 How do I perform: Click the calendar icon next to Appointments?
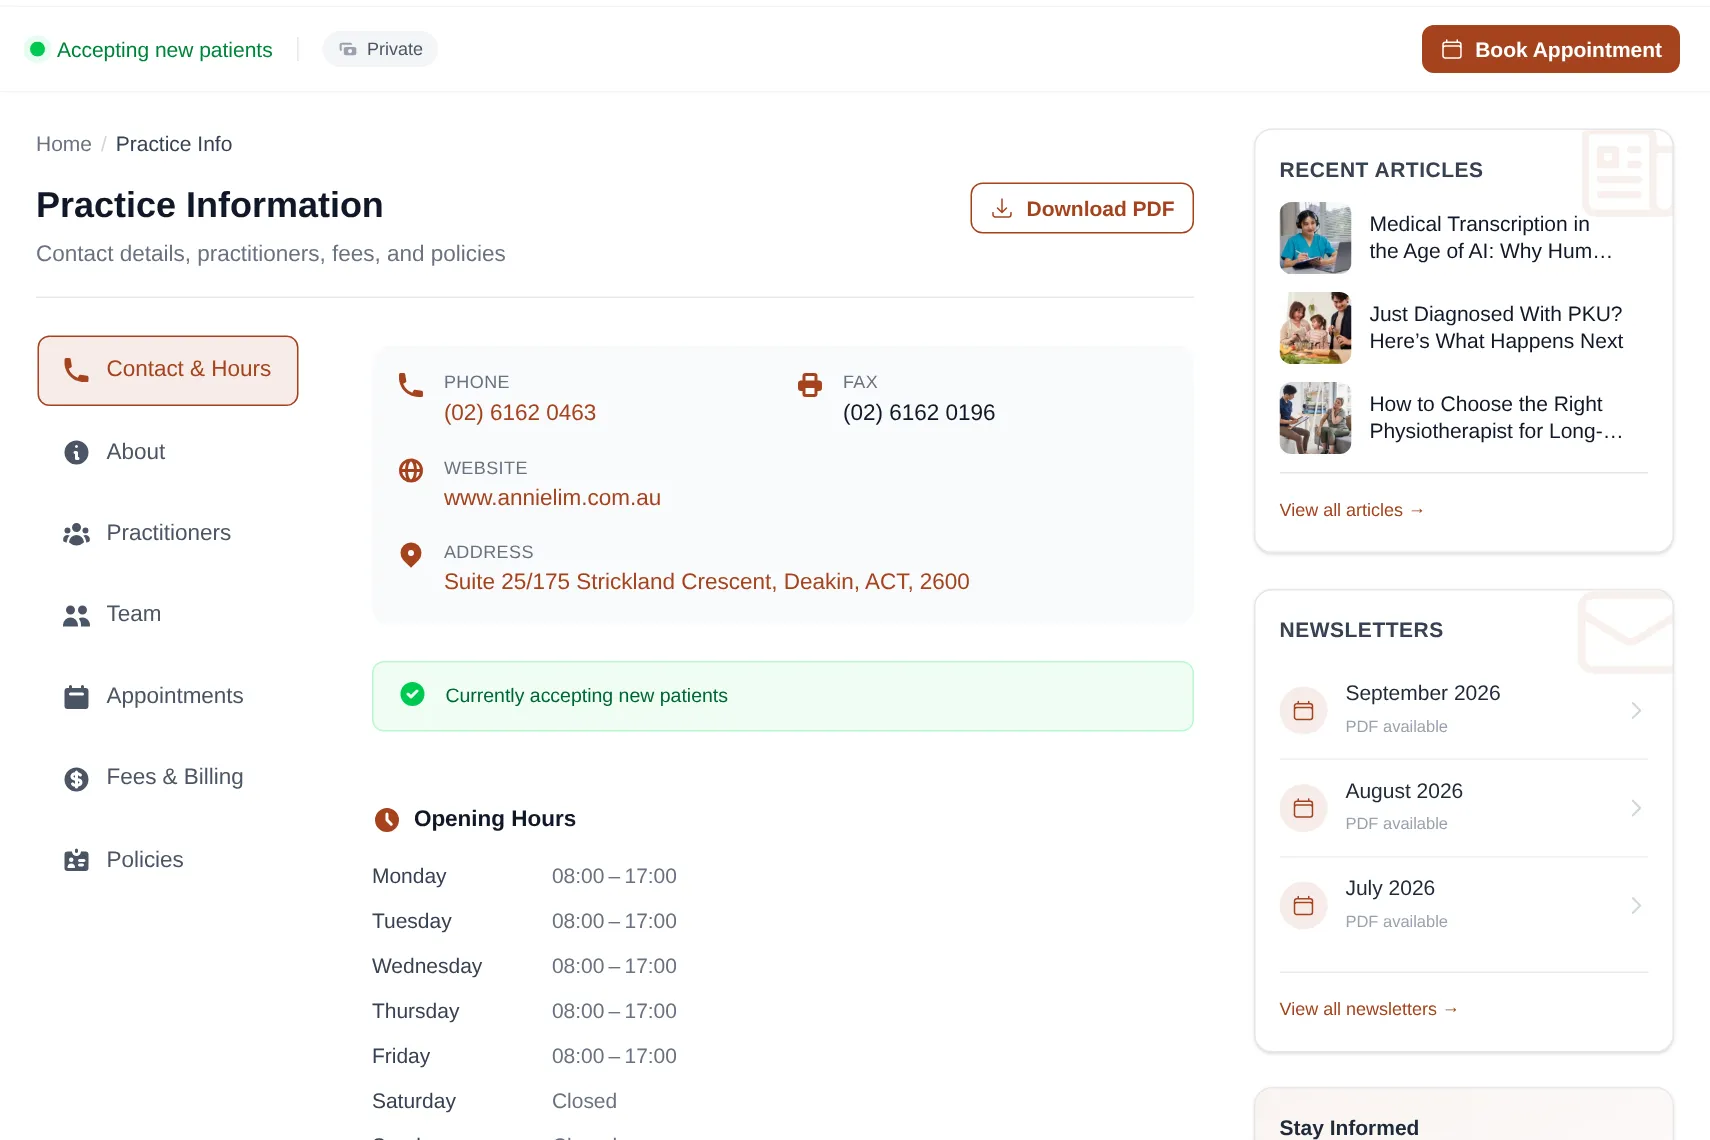[76, 697]
